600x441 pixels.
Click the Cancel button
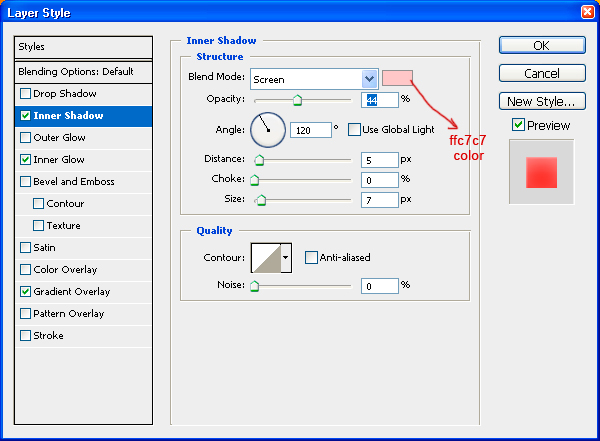coord(542,73)
